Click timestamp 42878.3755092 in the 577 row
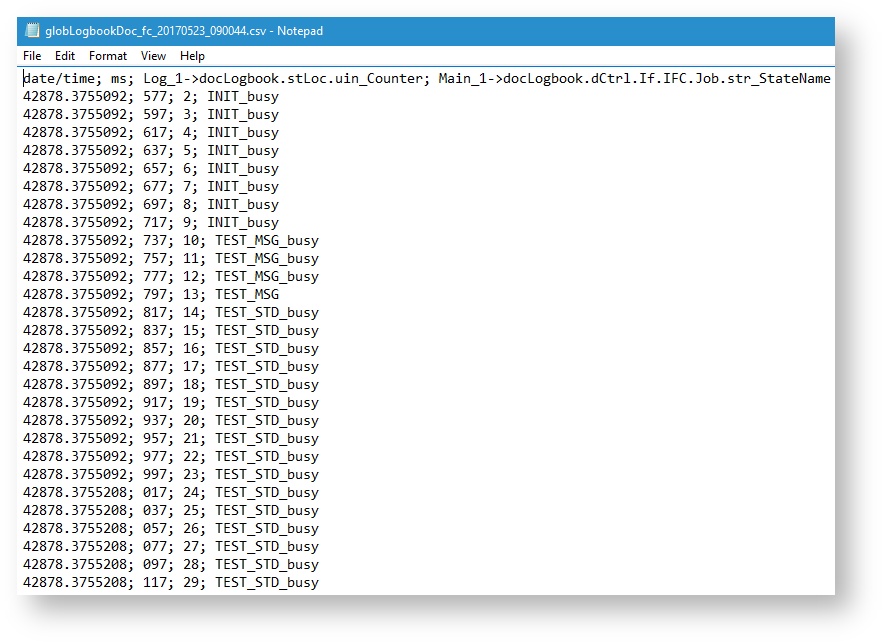This screenshot has width=883, height=643. pyautogui.click(x=75, y=96)
